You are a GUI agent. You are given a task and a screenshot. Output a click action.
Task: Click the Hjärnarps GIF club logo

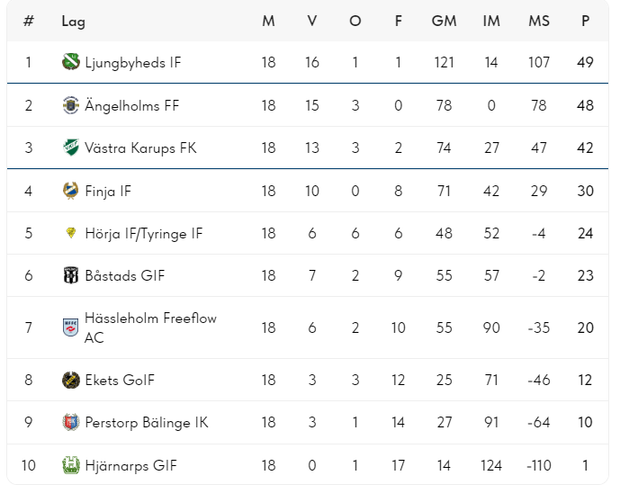tap(71, 465)
